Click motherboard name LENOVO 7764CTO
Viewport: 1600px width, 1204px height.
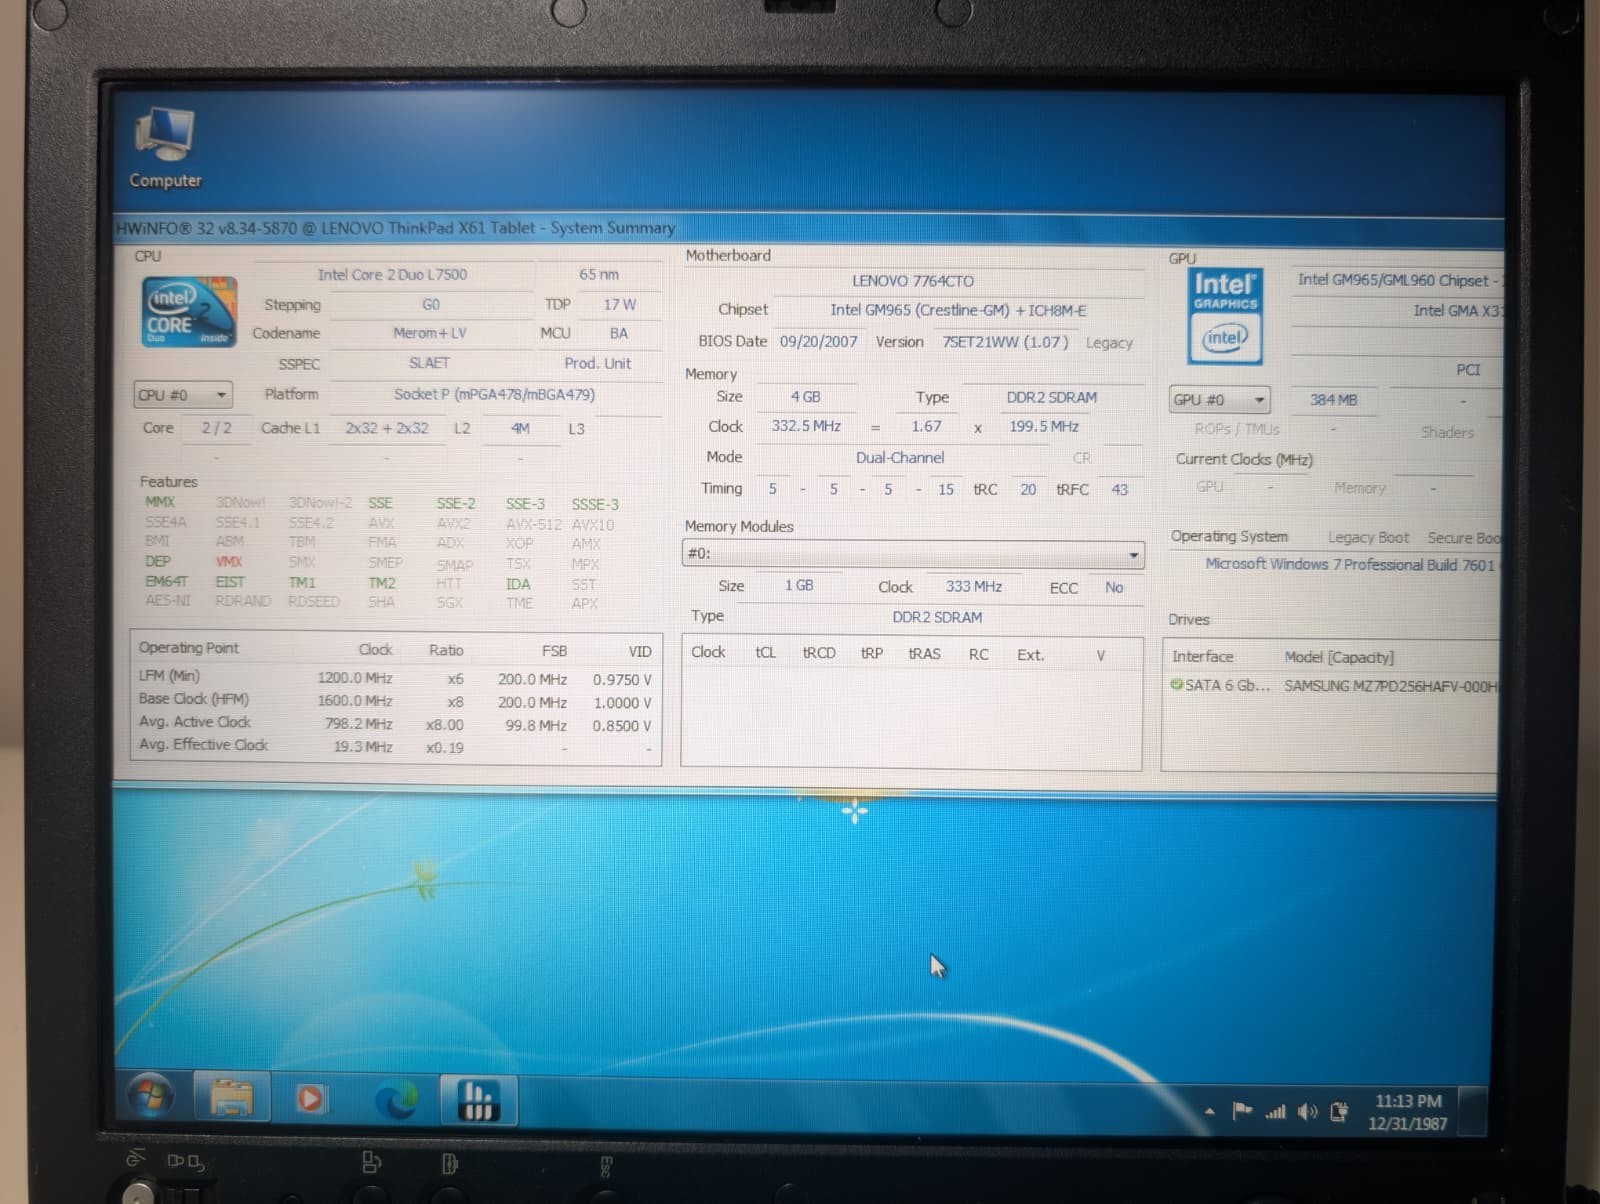click(x=913, y=281)
